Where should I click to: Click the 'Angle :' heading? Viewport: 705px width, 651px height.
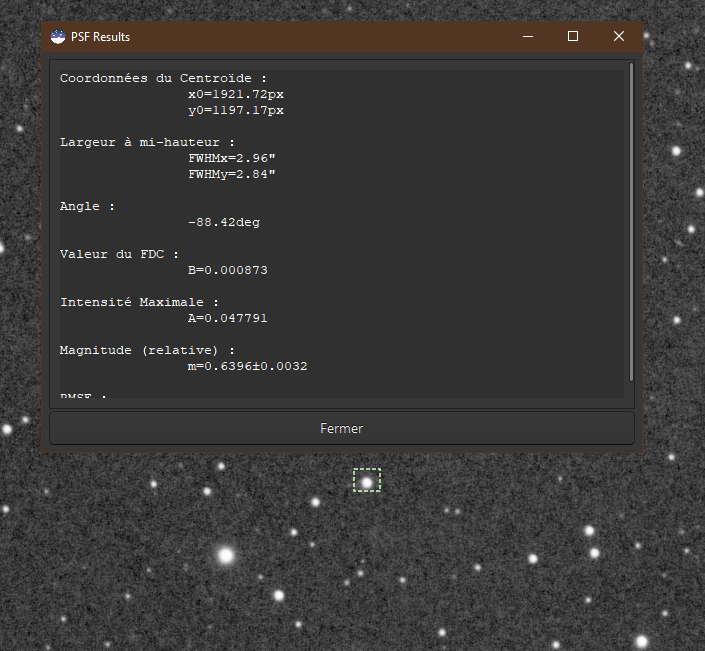(87, 206)
